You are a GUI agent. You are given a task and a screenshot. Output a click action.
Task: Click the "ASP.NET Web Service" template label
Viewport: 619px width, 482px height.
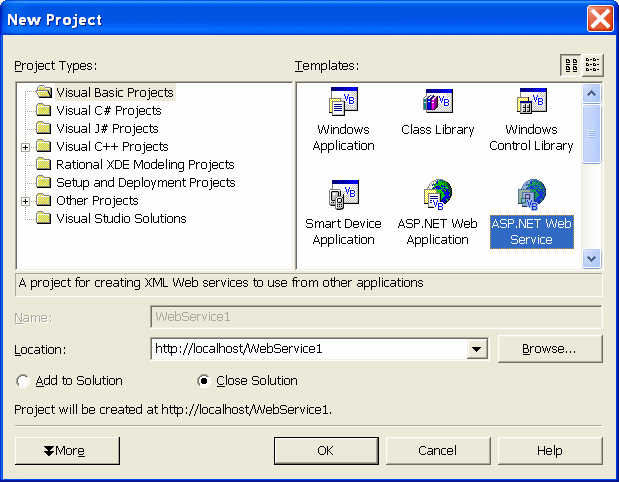tap(531, 232)
